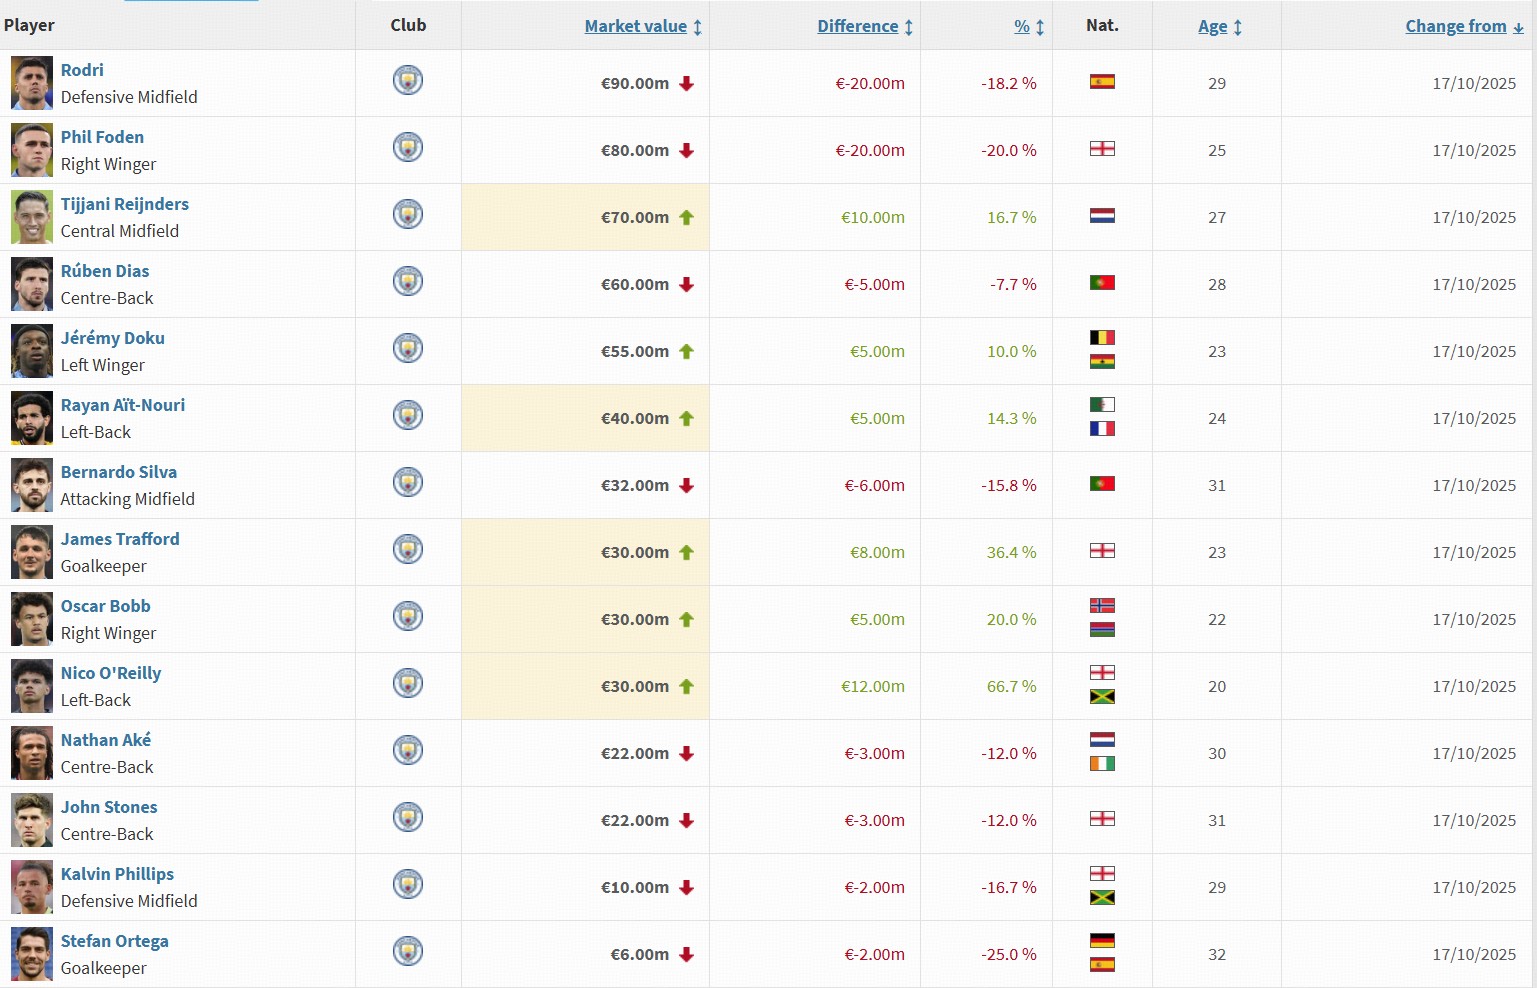Click Manchester City crest in Rodri's row

408,80
